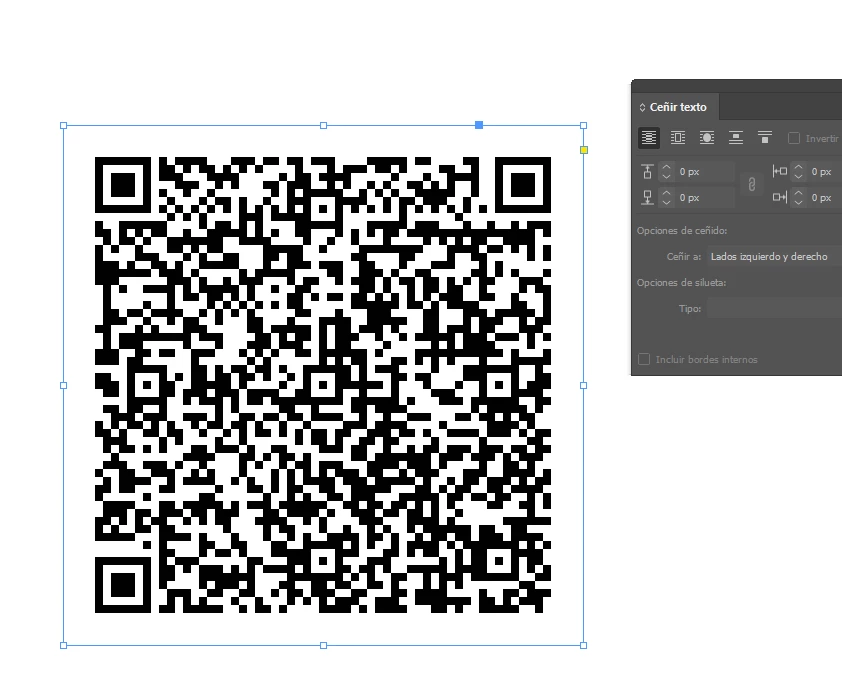Click the top-center frame handle
Image resolution: width=842 pixels, height=682 pixels.
[323, 126]
